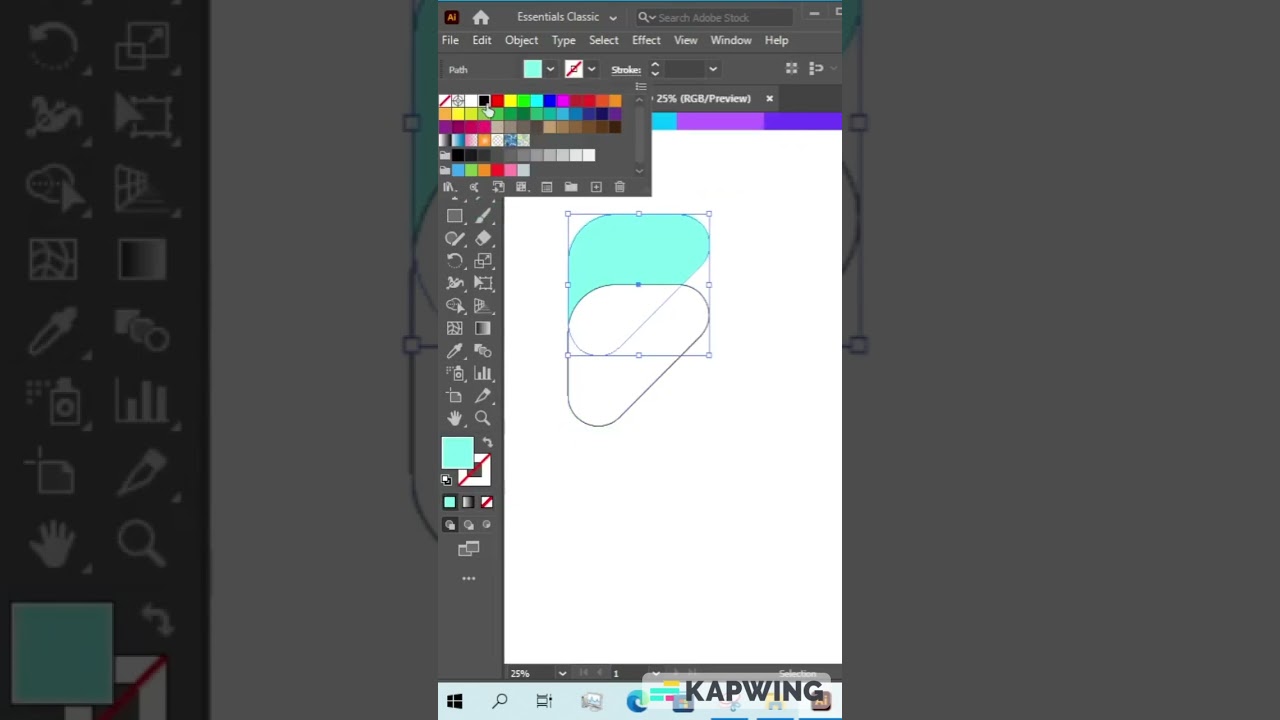Pick the black swatch

(x=484, y=101)
